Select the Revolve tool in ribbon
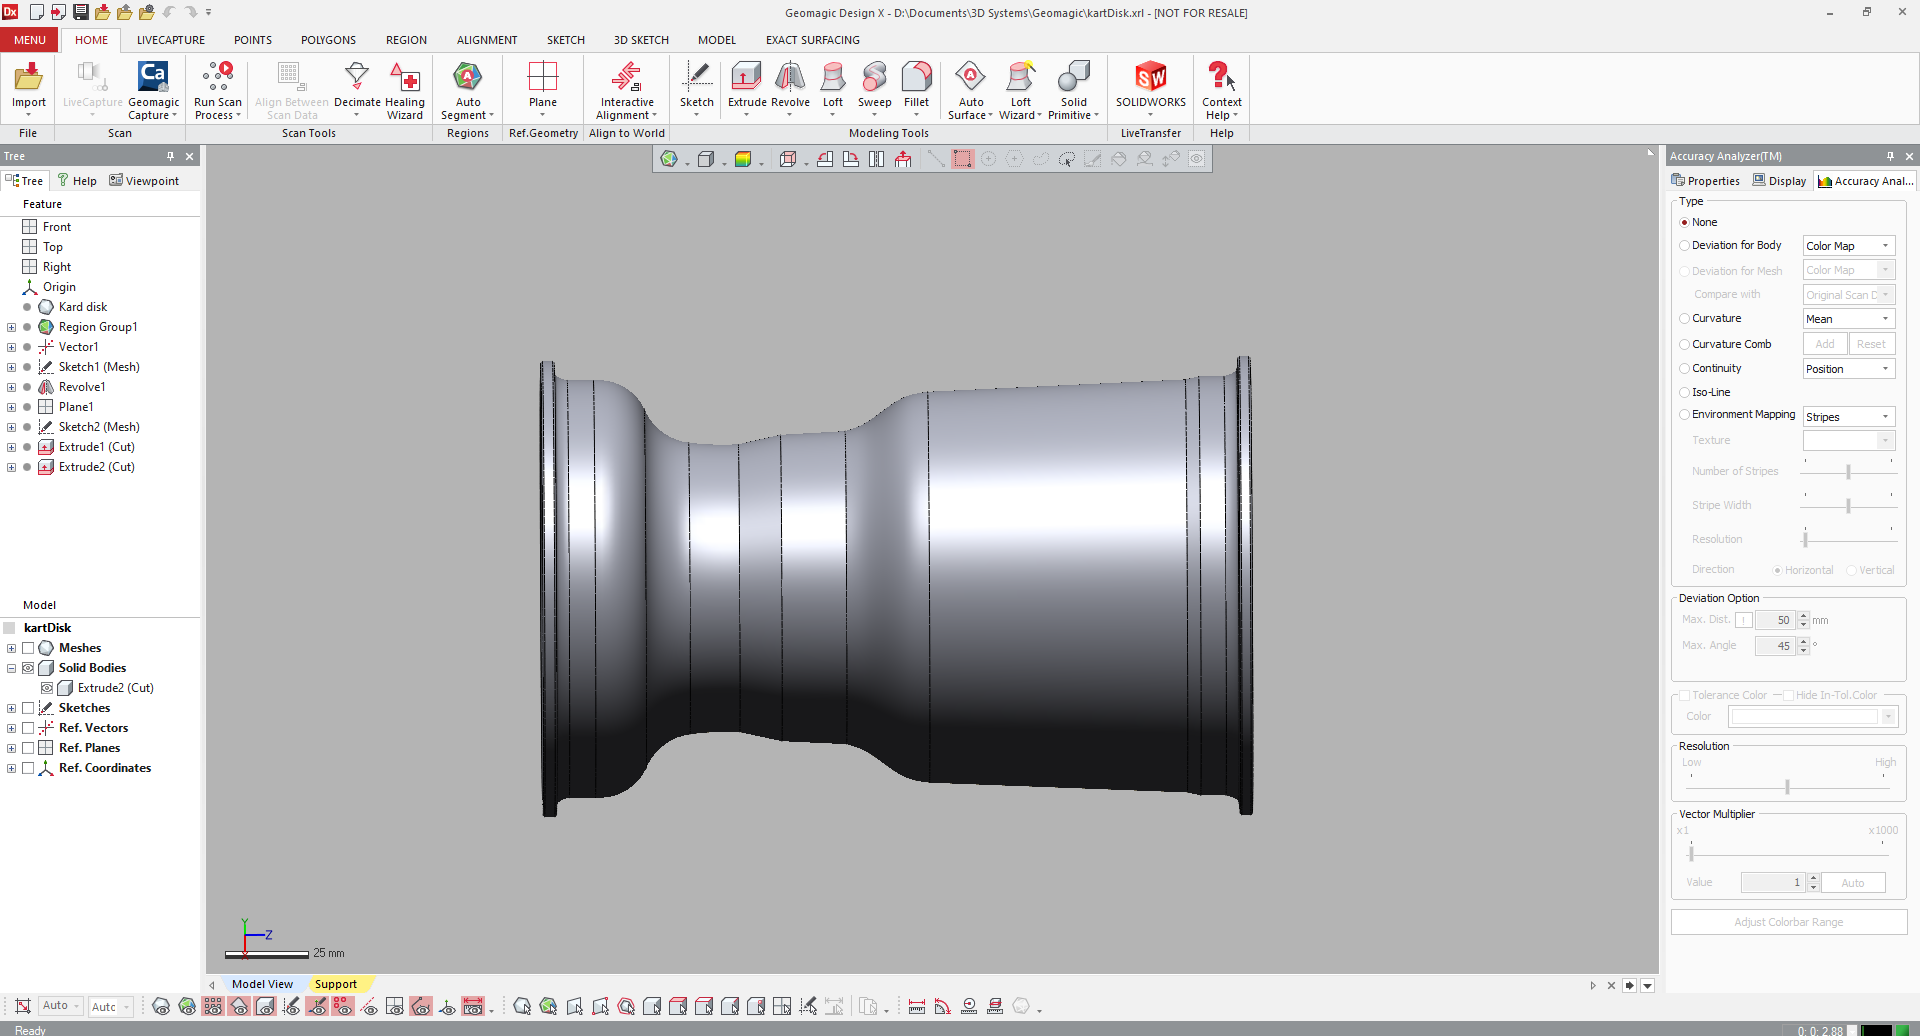Image resolution: width=1920 pixels, height=1036 pixels. click(790, 79)
